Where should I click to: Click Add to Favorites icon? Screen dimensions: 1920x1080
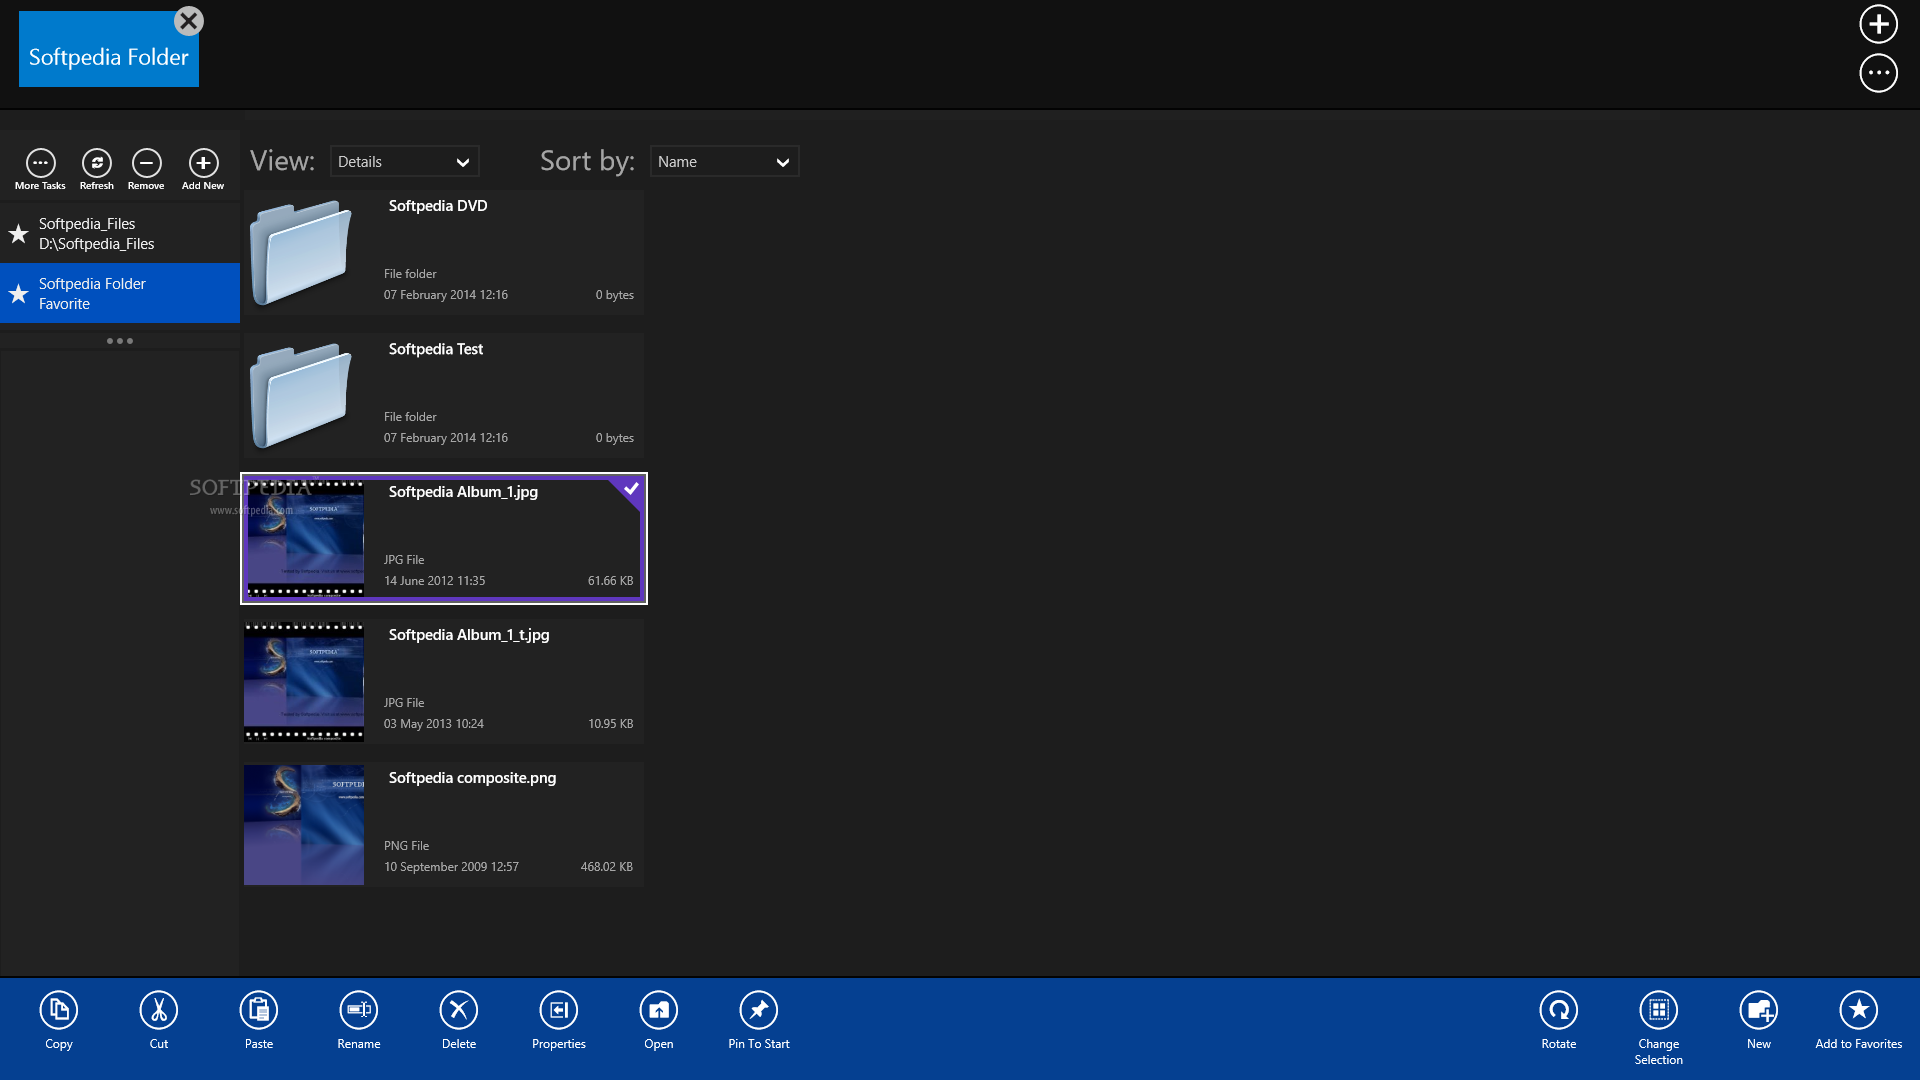click(1859, 1010)
